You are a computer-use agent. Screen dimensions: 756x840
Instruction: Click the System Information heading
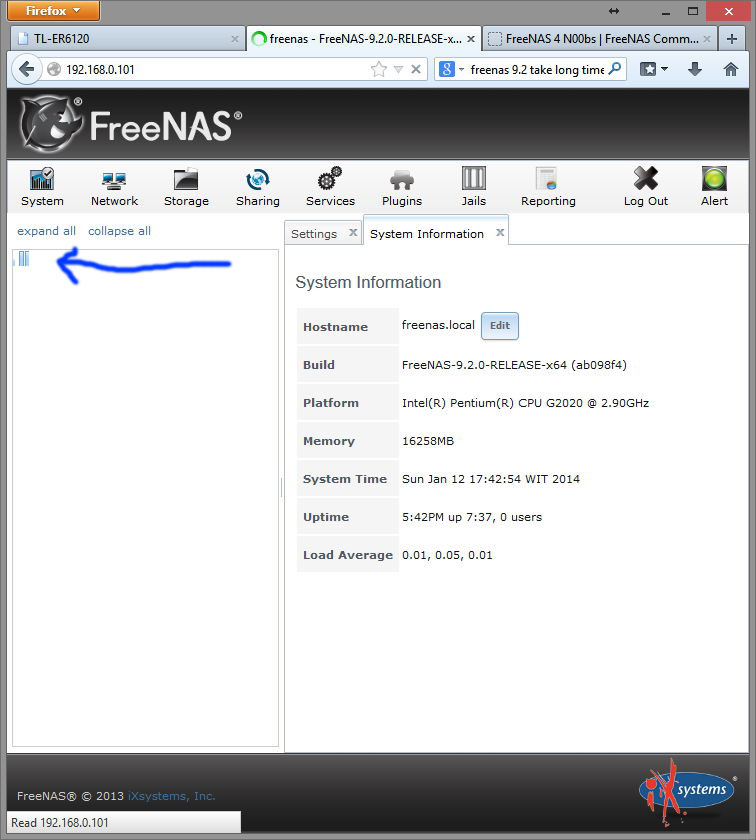point(368,282)
